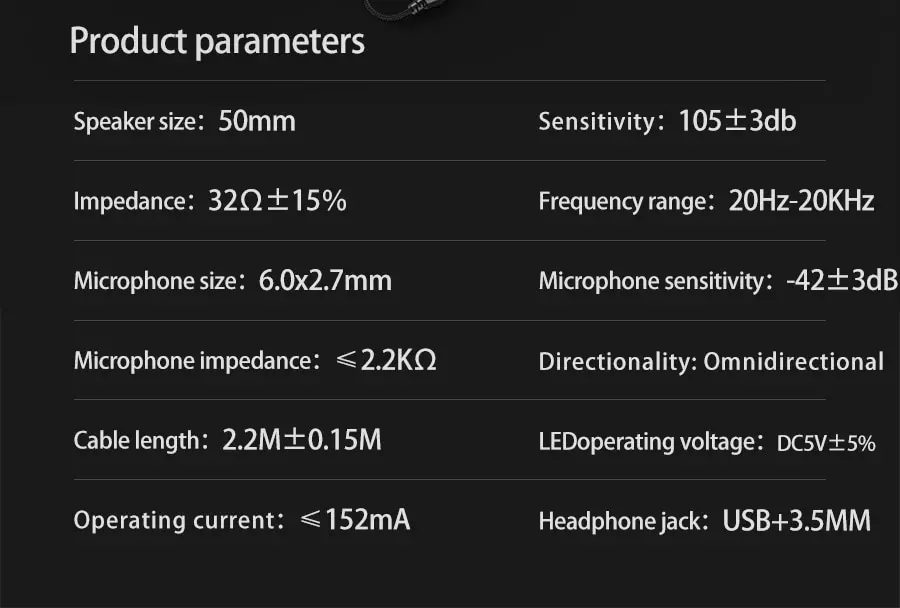Click the Microphone sensitivity label
Viewport: 900px width, 608px height.
(650, 282)
